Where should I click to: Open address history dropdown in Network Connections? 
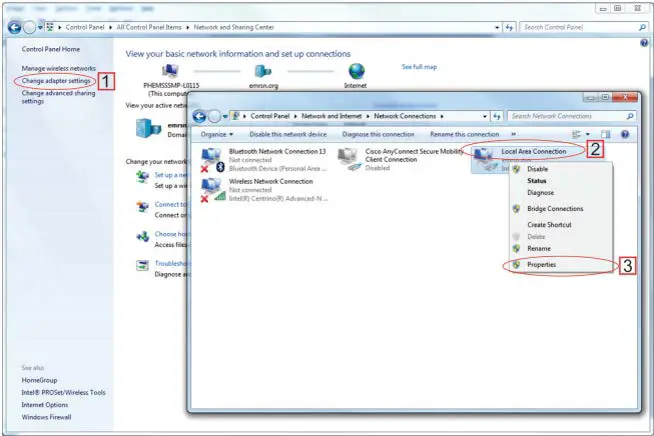click(x=485, y=116)
